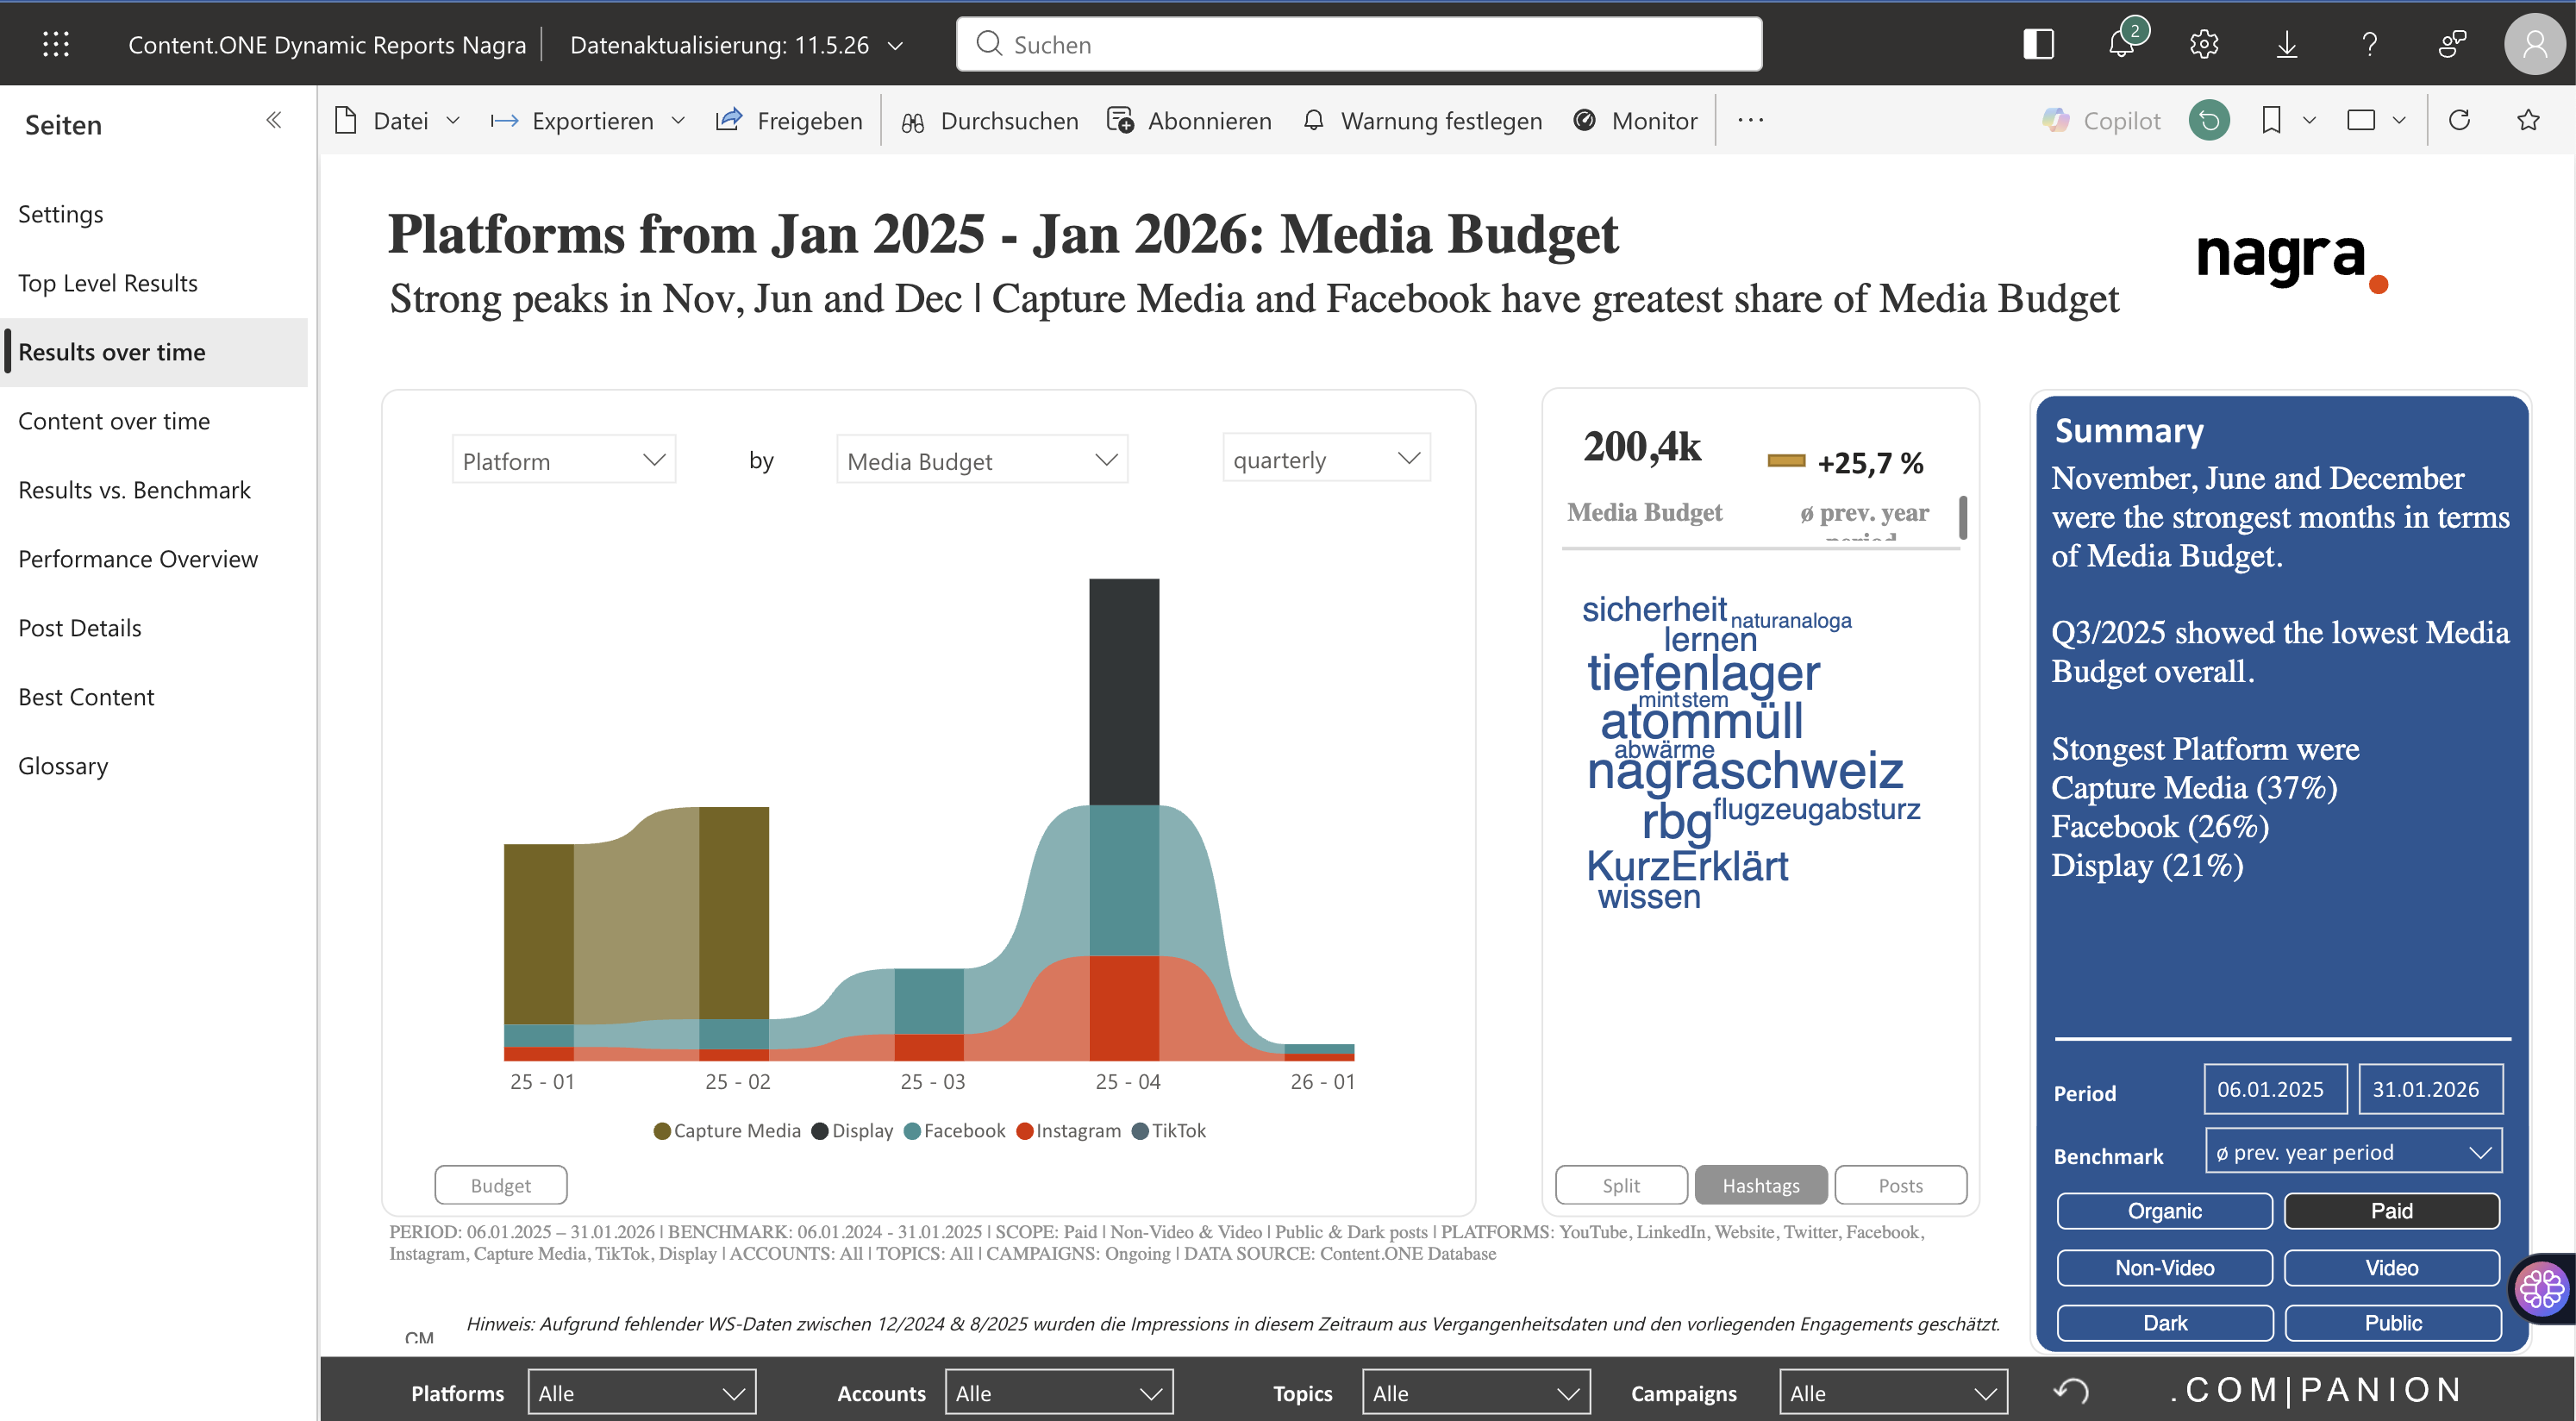Click Abonnieren subscribe button

click(1189, 121)
